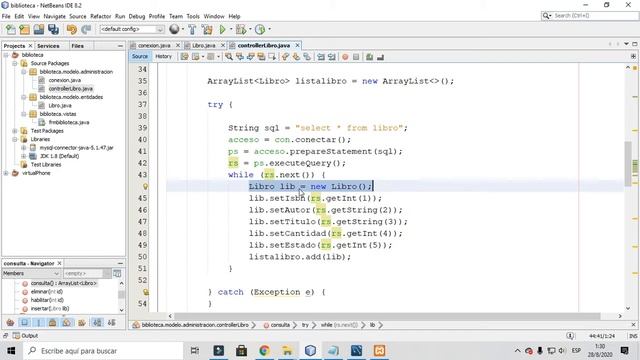640x360 pixels.
Task: Switch to the Libro.java tab
Action: 203,45
